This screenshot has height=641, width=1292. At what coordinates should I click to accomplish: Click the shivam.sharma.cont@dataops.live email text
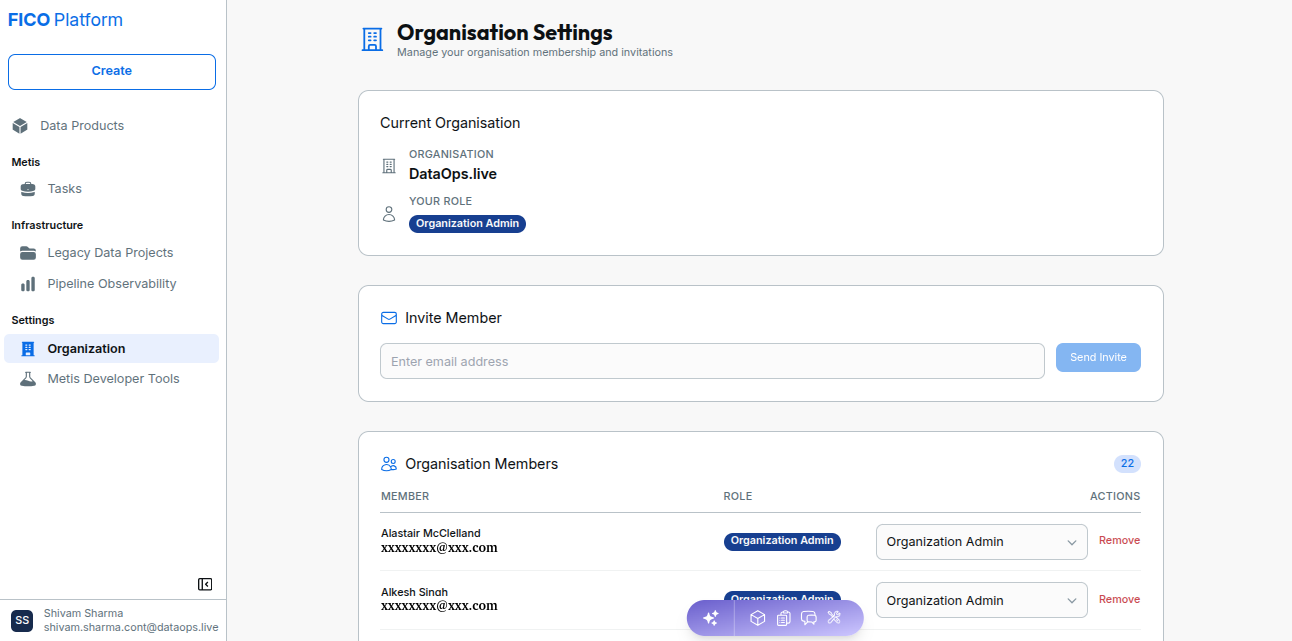[131, 627]
